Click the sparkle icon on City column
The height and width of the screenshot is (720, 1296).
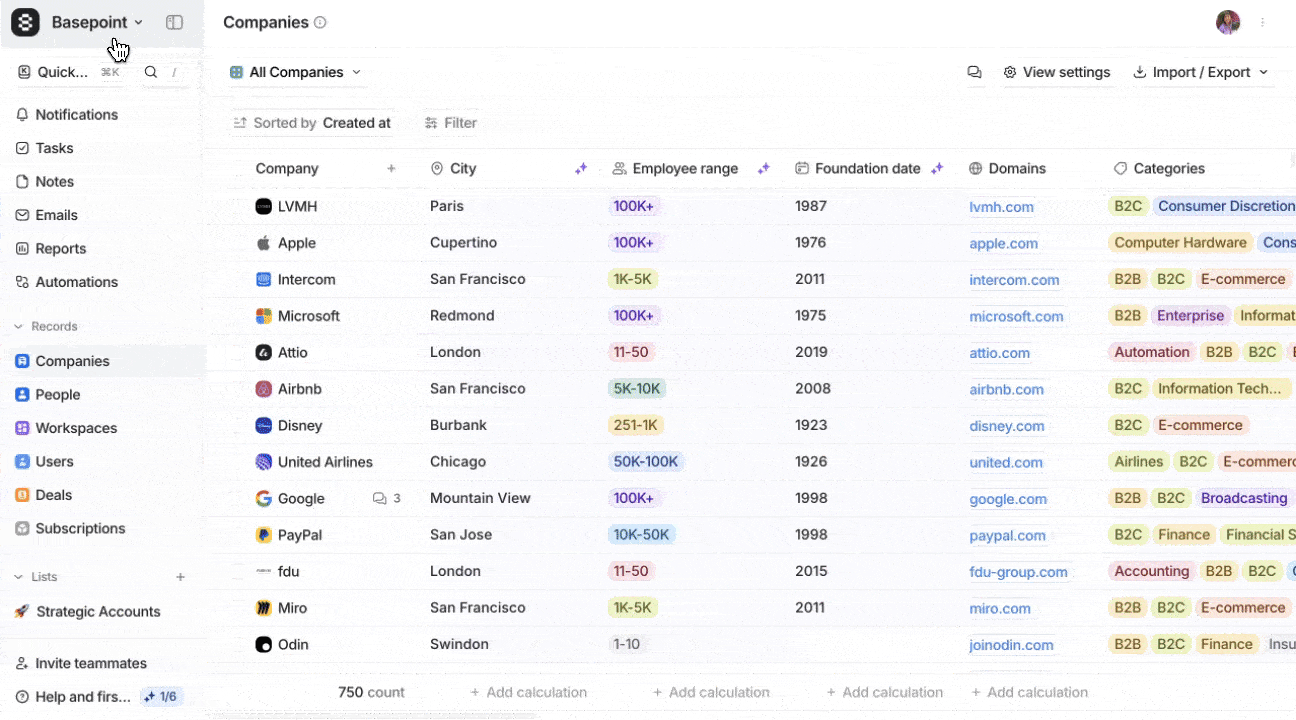pyautogui.click(x=580, y=169)
